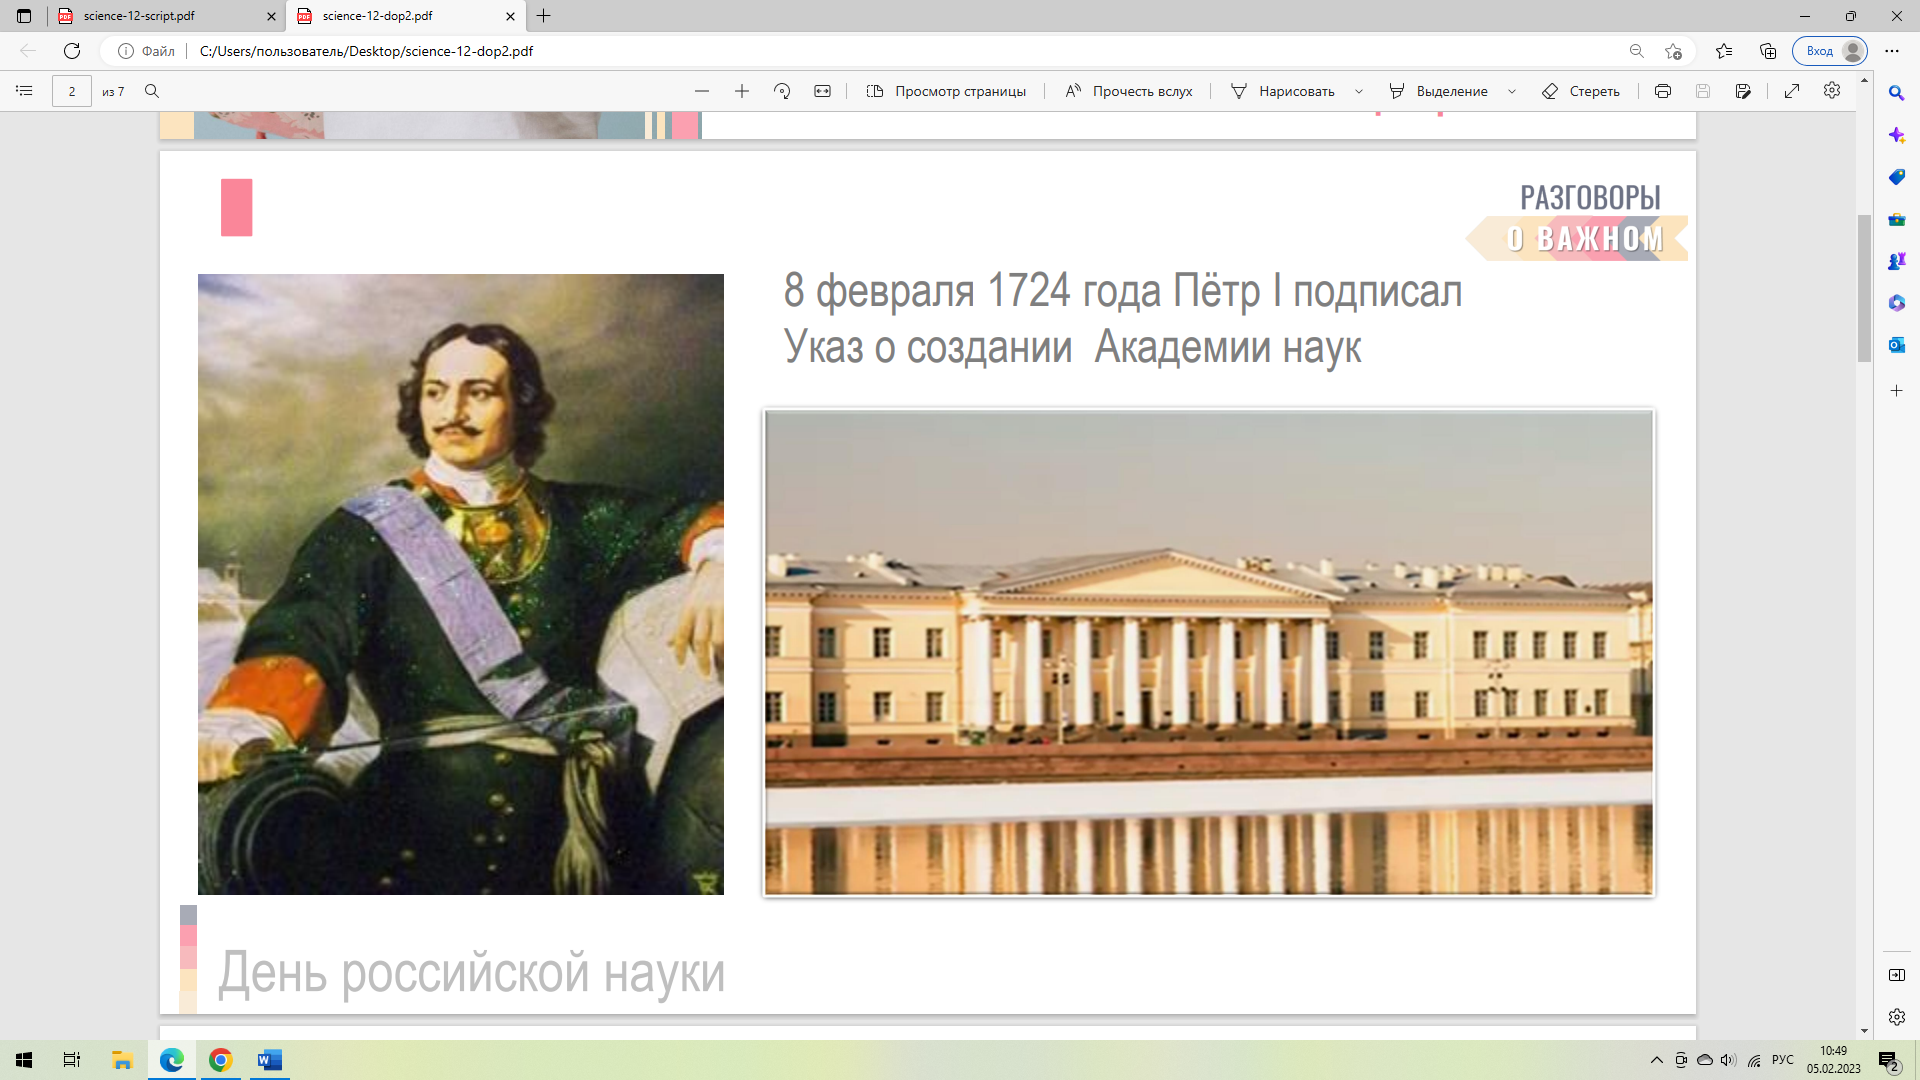Viewport: 1920px width, 1080px height.
Task: Open the tab actions menu icon
Action: click(24, 16)
